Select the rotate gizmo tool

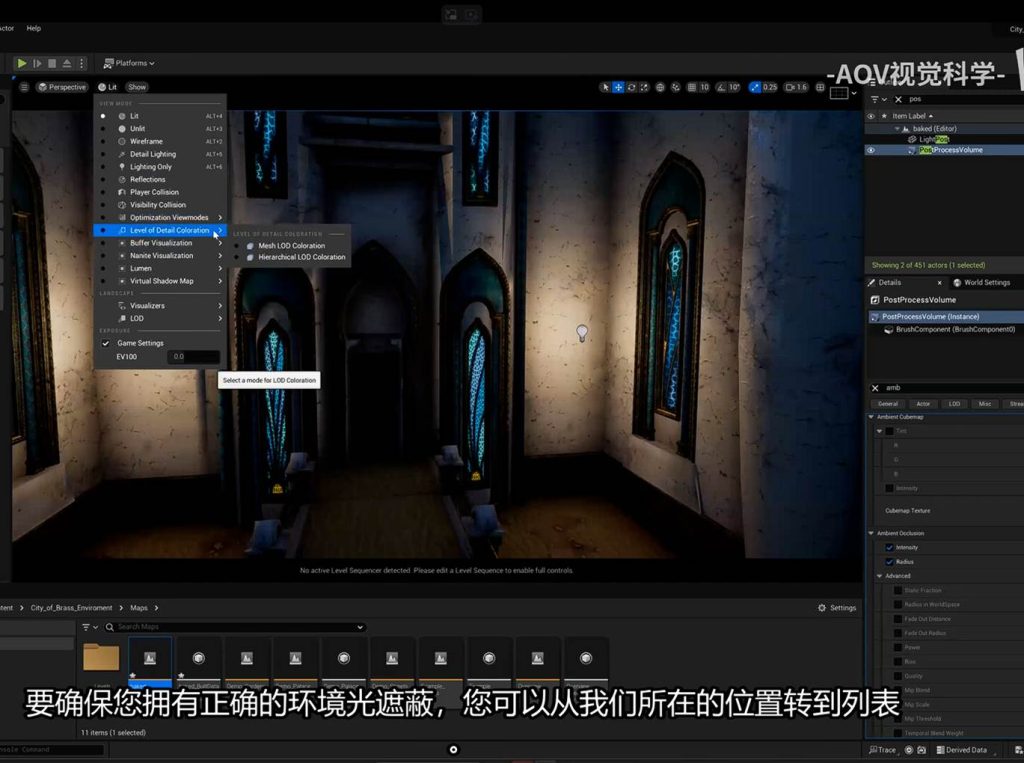click(x=632, y=87)
